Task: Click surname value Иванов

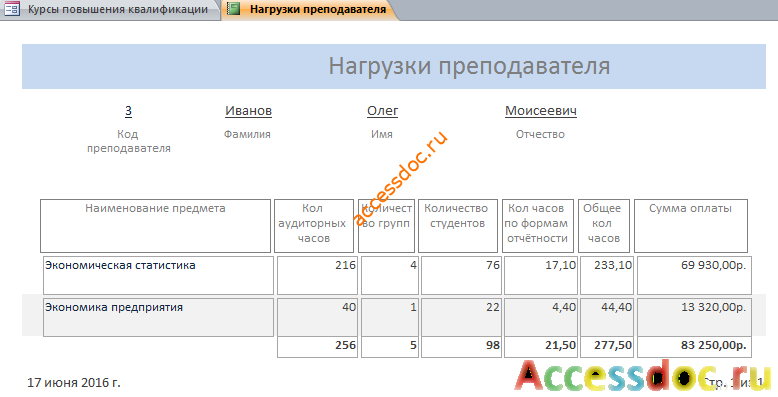Action: pyautogui.click(x=249, y=111)
